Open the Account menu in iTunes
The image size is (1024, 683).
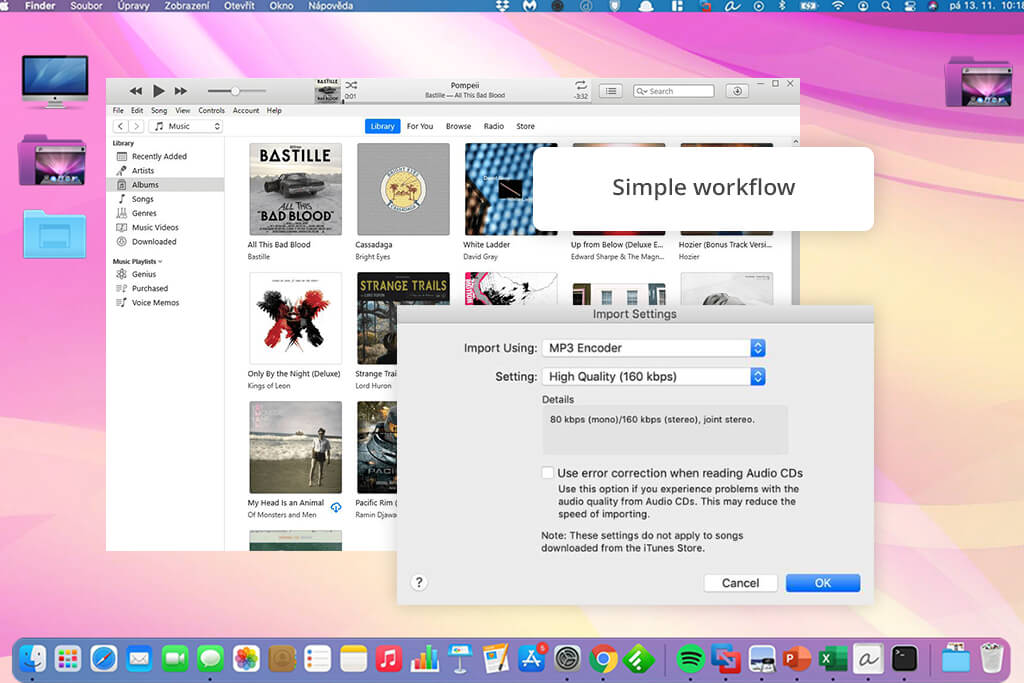(x=246, y=110)
